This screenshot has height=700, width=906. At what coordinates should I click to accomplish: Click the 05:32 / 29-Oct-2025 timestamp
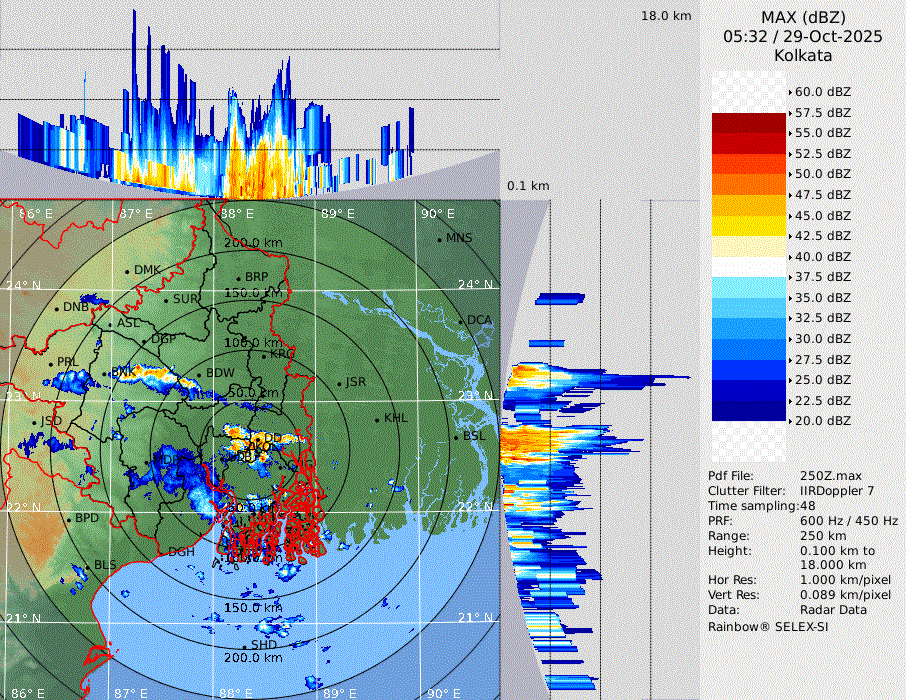click(x=803, y=36)
